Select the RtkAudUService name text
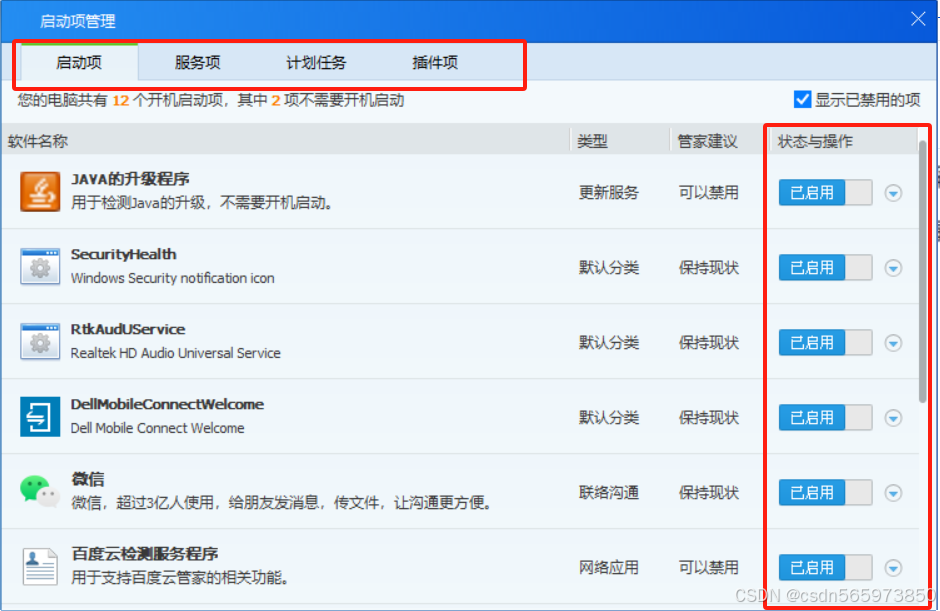The image size is (940, 611). click(128, 329)
